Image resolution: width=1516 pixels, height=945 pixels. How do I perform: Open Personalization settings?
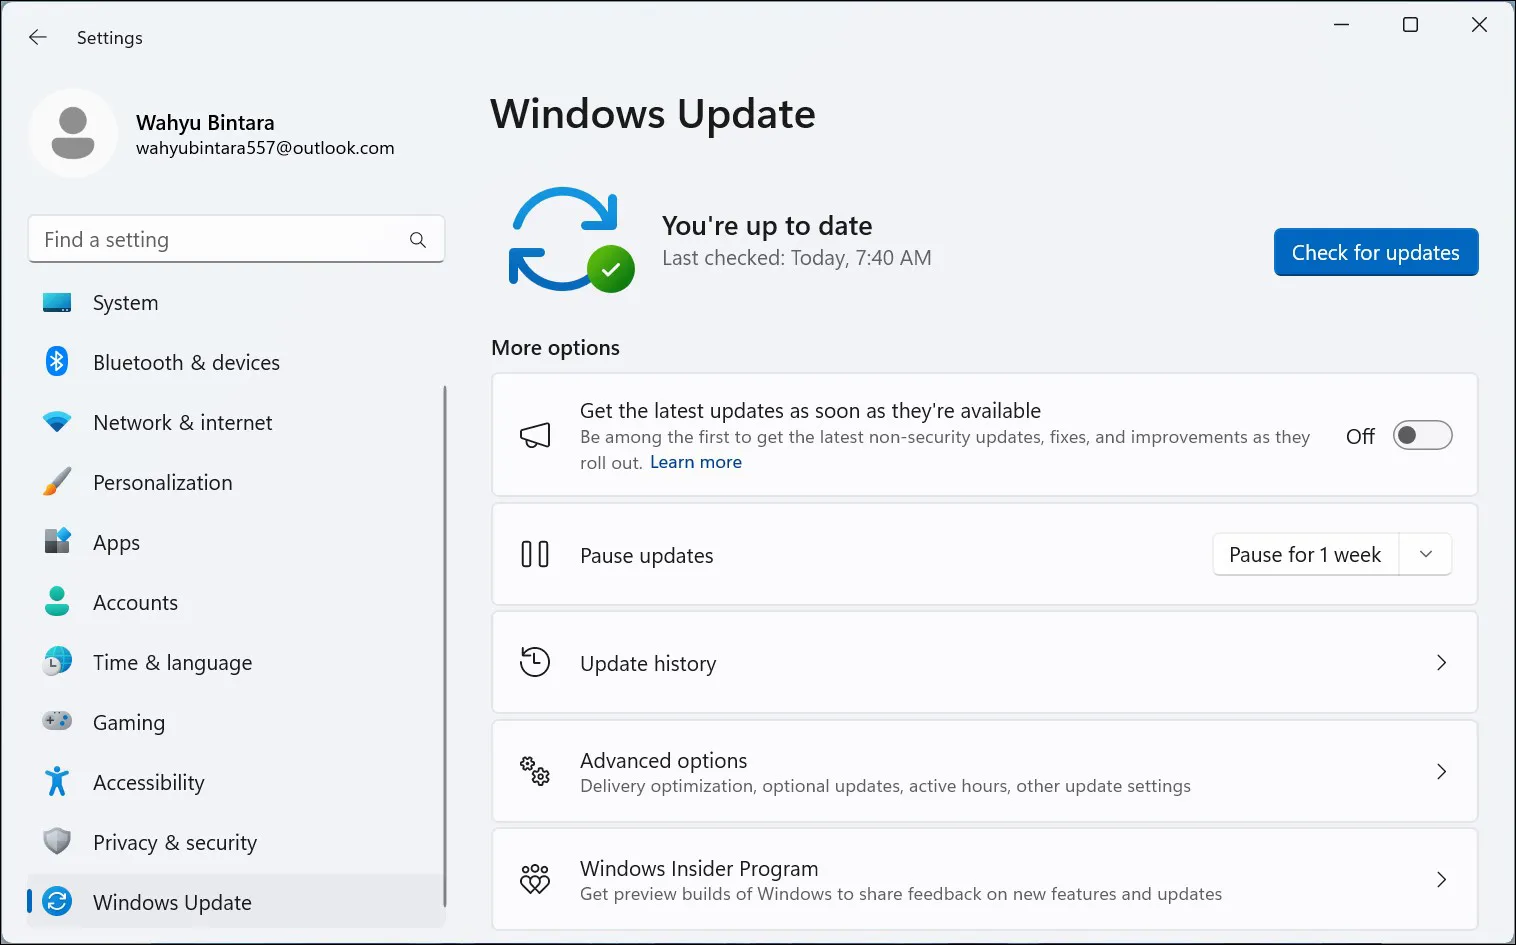click(56, 482)
